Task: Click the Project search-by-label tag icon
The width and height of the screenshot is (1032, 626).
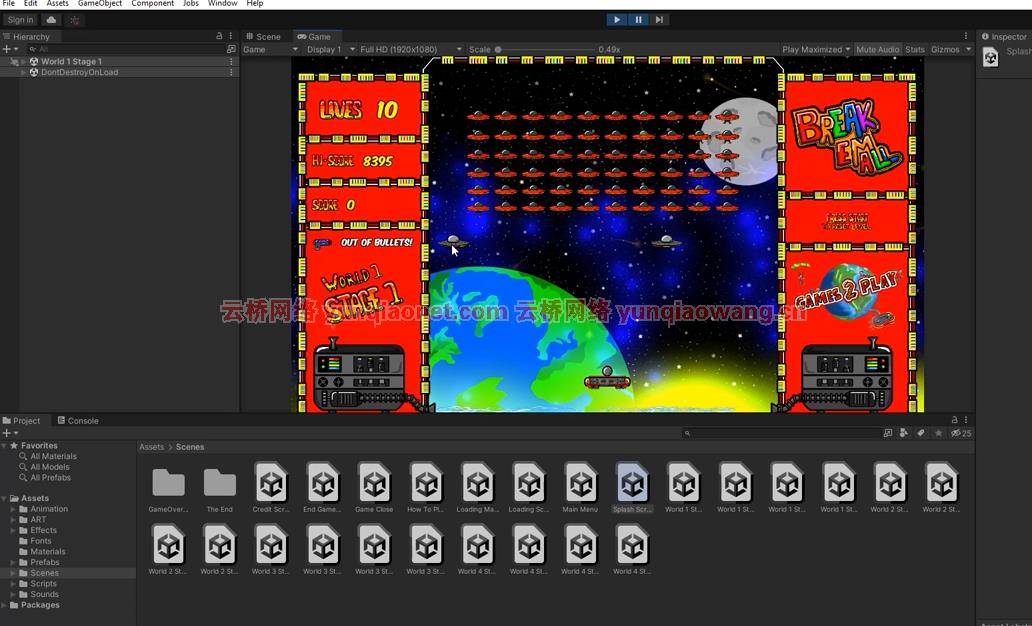Action: tap(921, 433)
